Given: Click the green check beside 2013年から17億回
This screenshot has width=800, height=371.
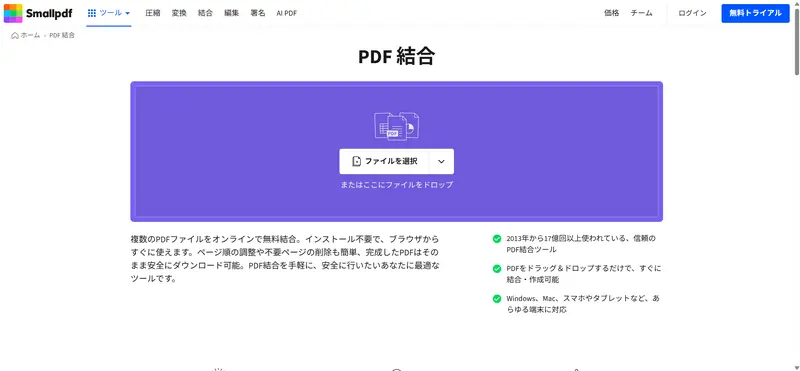Looking at the screenshot, I should coord(496,238).
